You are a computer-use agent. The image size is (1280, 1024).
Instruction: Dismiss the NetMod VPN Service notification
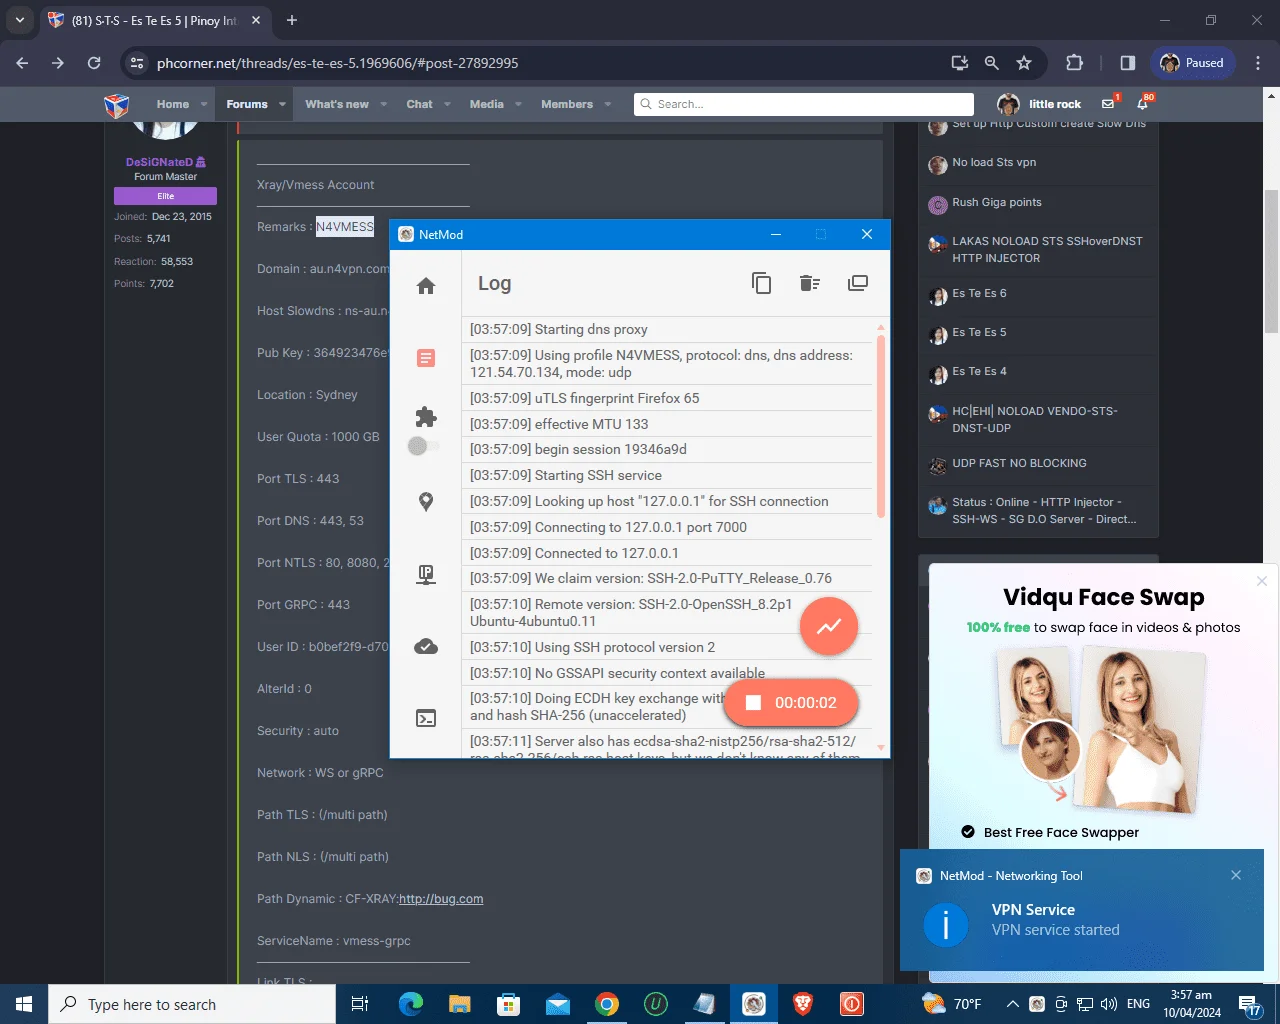1236,875
